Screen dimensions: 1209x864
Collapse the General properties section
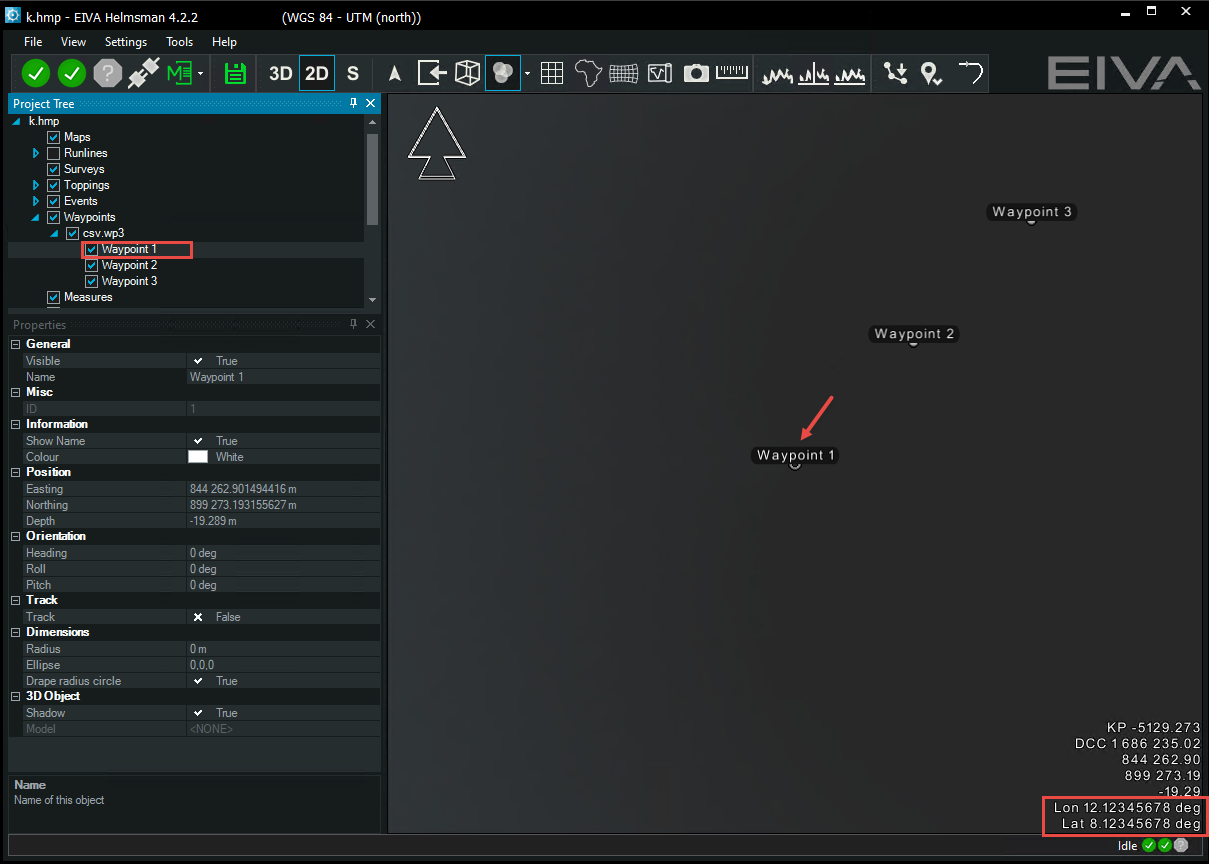(15, 344)
